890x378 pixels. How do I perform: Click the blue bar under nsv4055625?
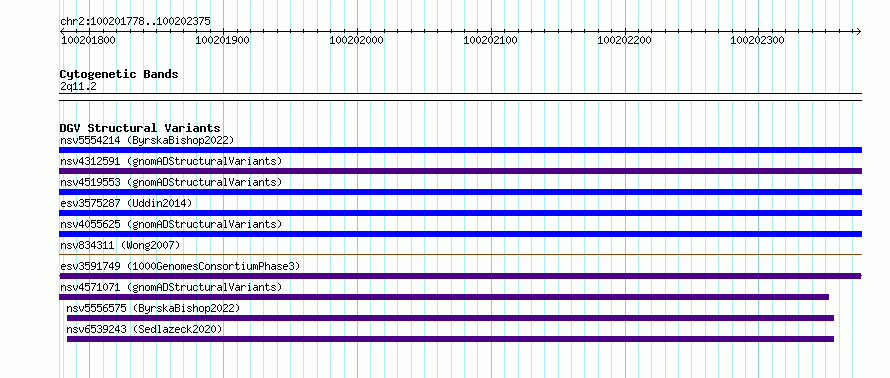tap(460, 234)
